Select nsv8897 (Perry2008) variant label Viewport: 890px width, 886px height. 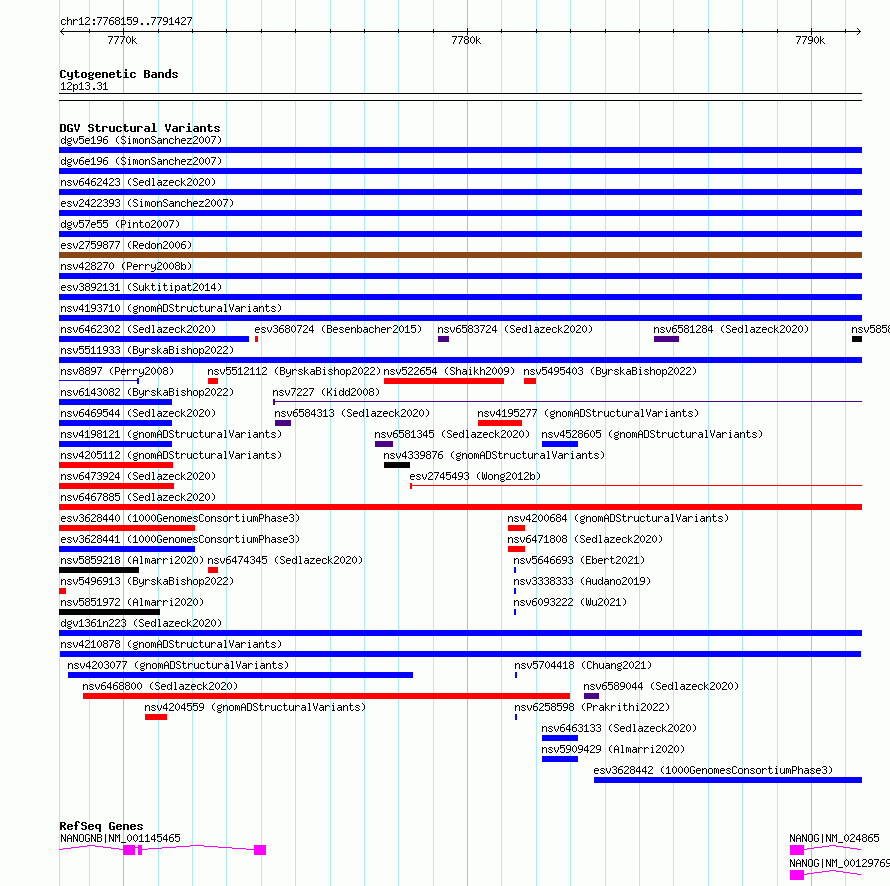point(117,371)
